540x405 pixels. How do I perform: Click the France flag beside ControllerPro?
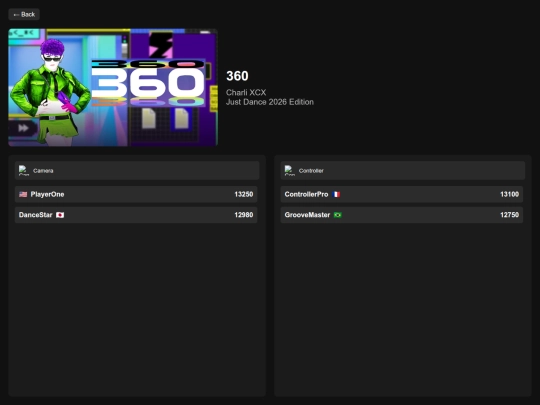coord(336,194)
